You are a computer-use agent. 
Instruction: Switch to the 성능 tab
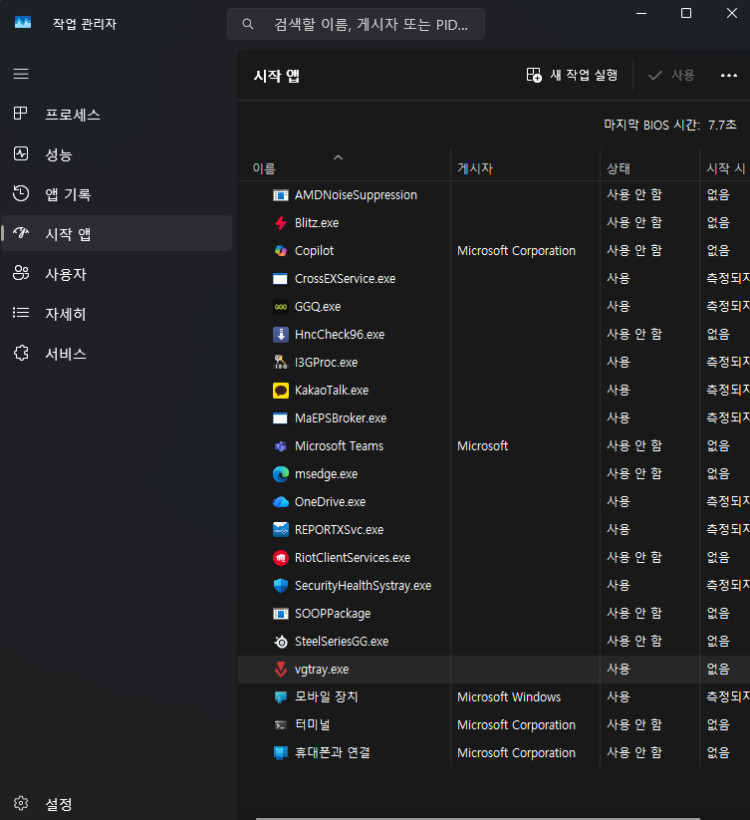click(x=58, y=155)
